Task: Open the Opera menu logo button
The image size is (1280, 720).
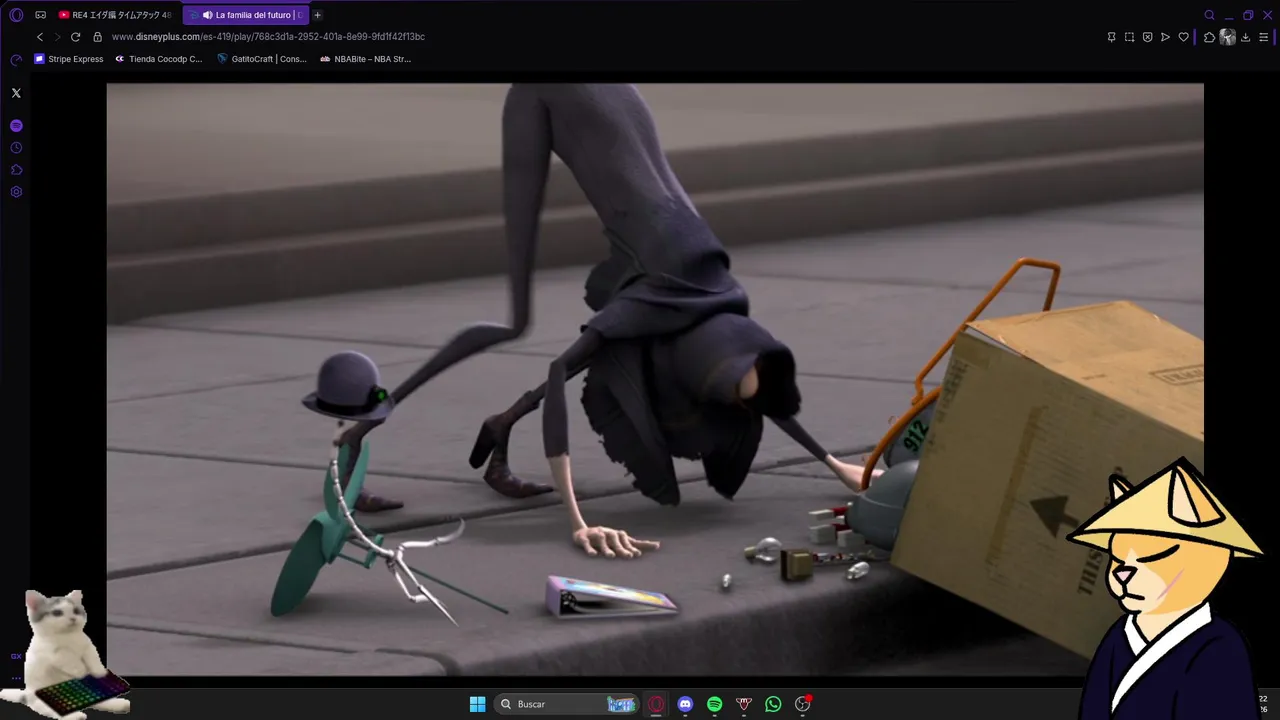Action: click(16, 15)
